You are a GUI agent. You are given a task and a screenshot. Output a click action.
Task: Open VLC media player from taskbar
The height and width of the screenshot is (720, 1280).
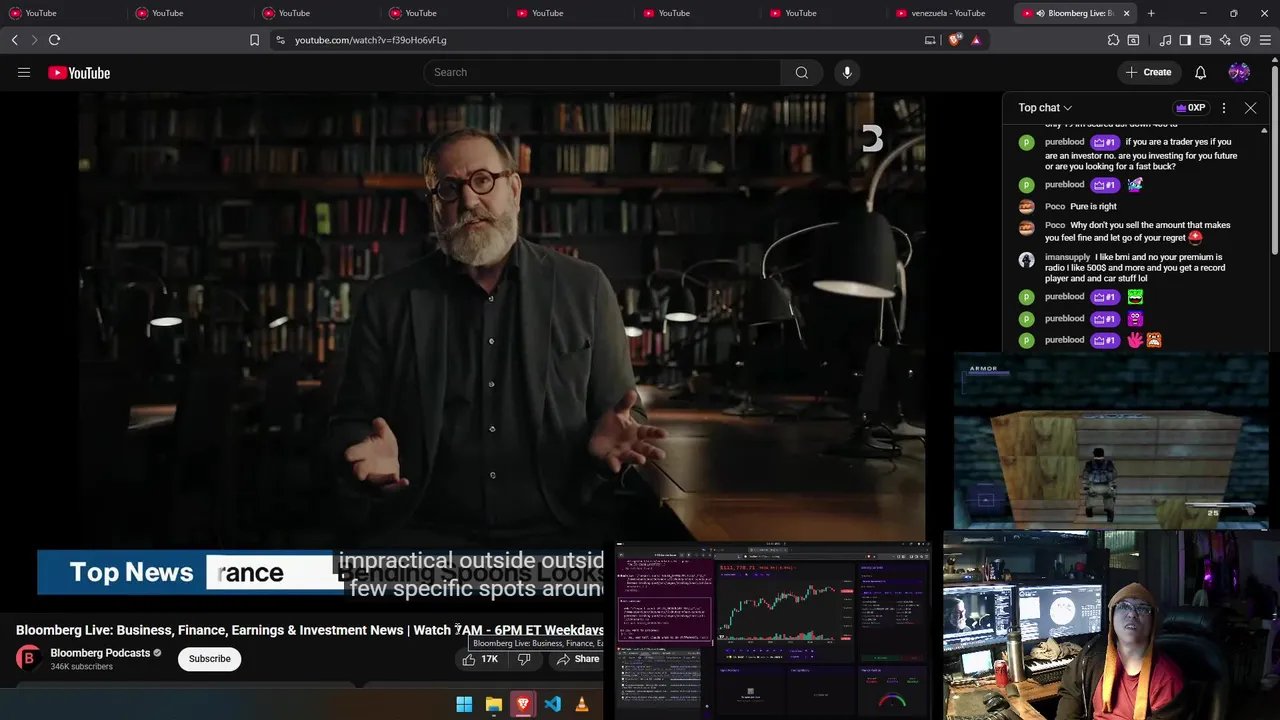click(581, 704)
